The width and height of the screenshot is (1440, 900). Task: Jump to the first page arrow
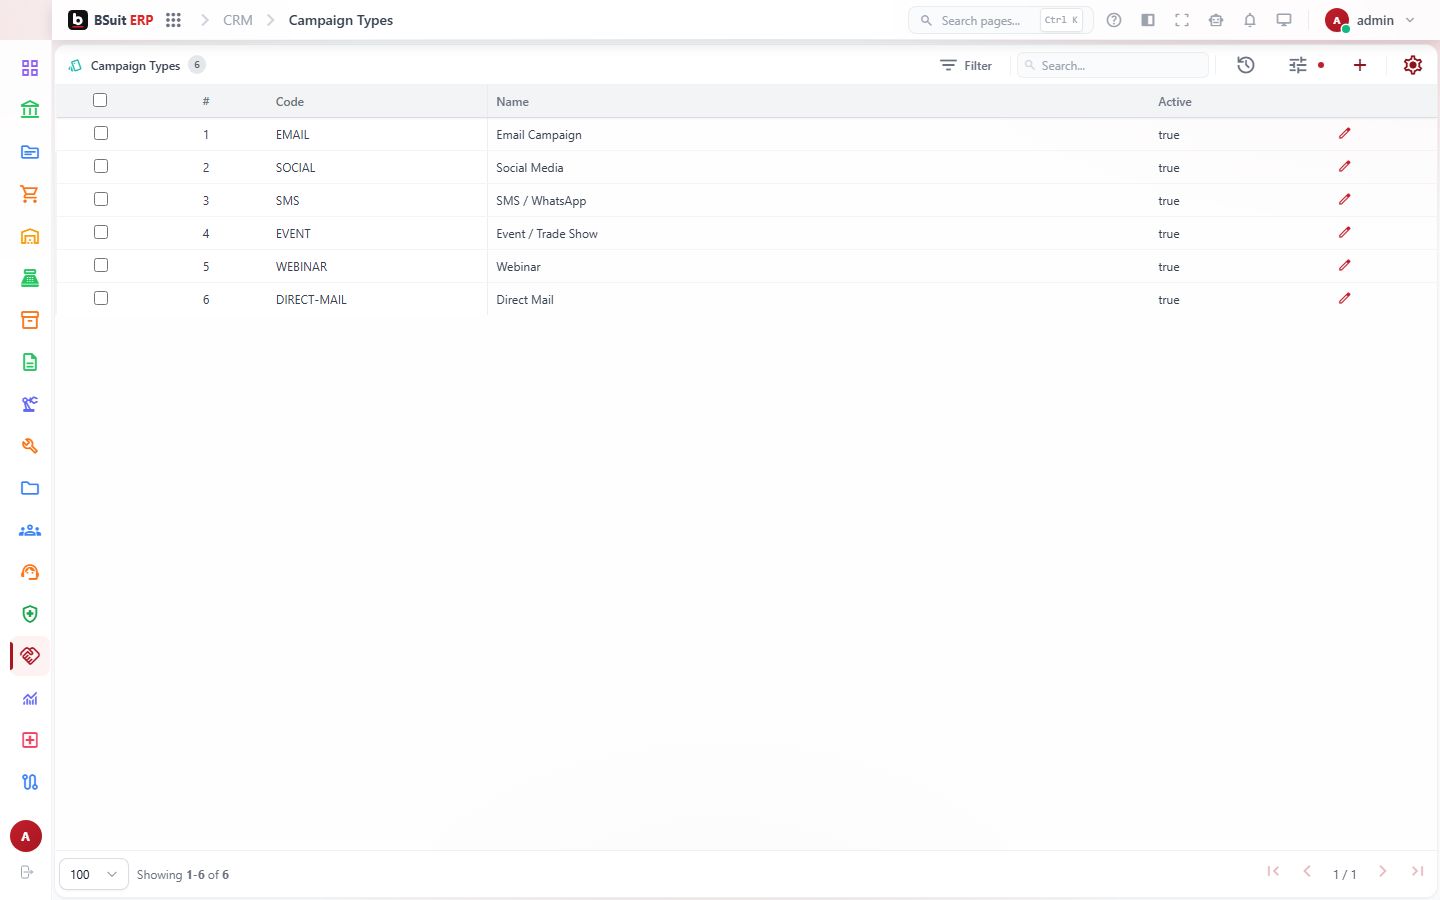pos(1273,872)
